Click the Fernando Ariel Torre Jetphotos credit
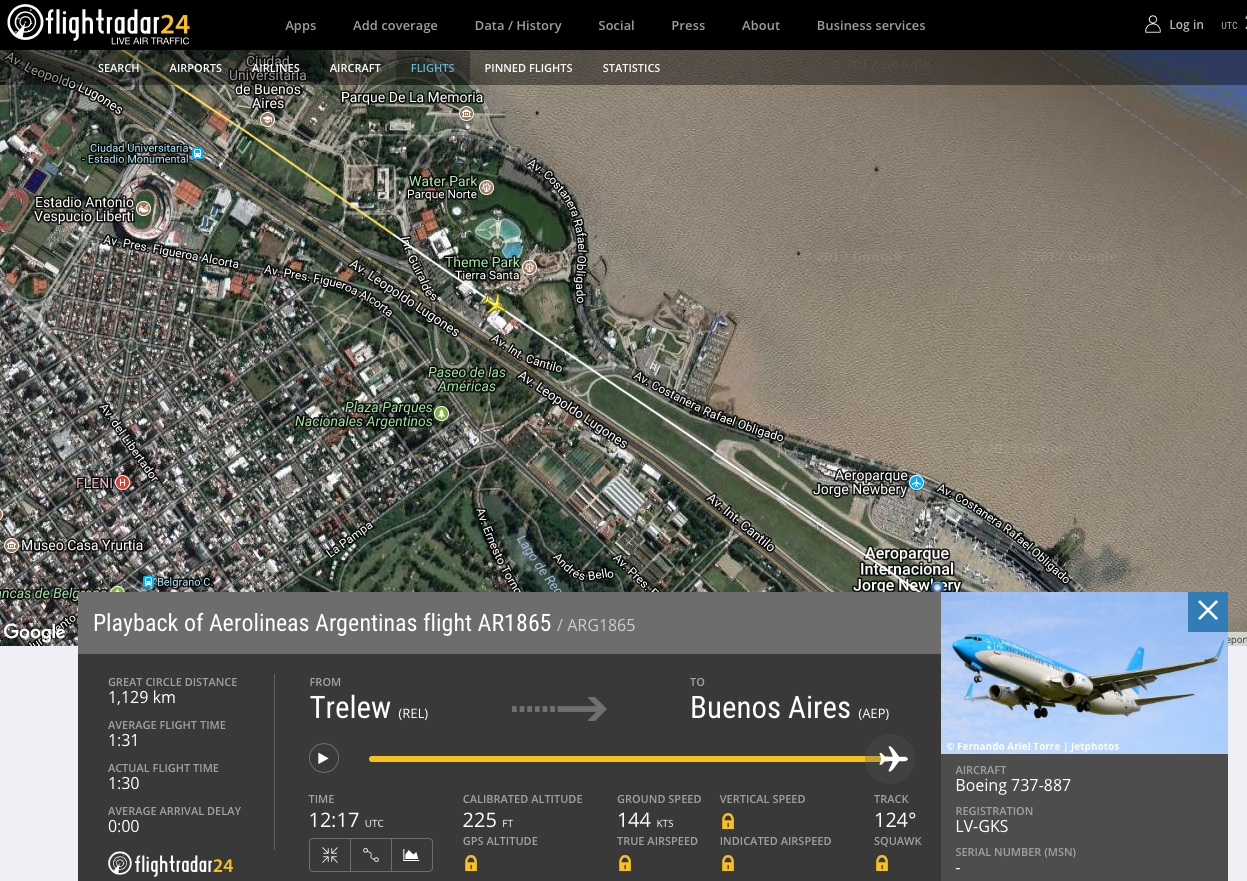 [x=1033, y=747]
